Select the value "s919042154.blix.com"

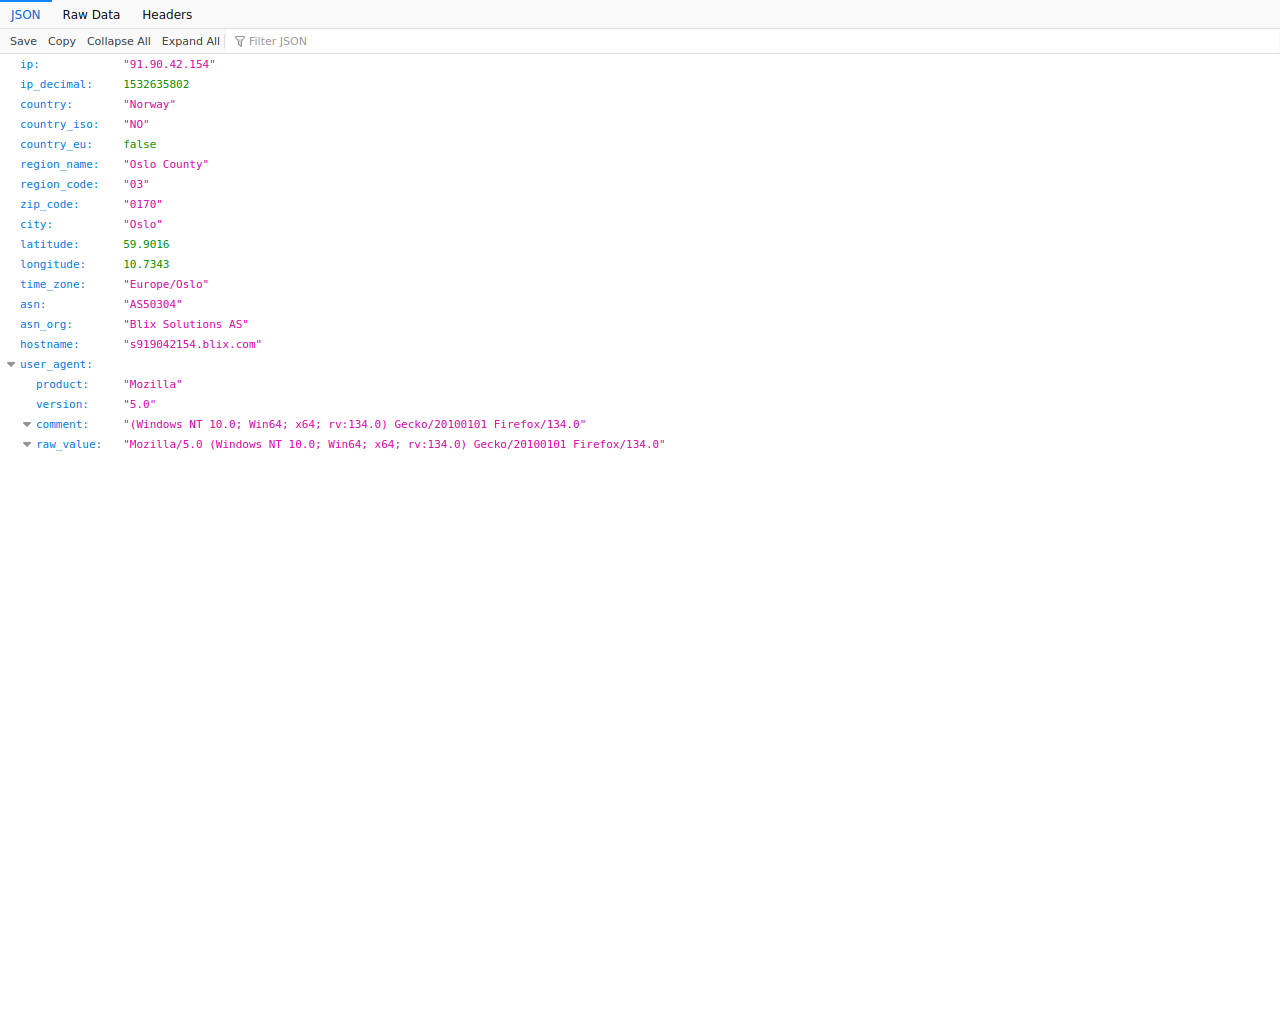click(192, 345)
